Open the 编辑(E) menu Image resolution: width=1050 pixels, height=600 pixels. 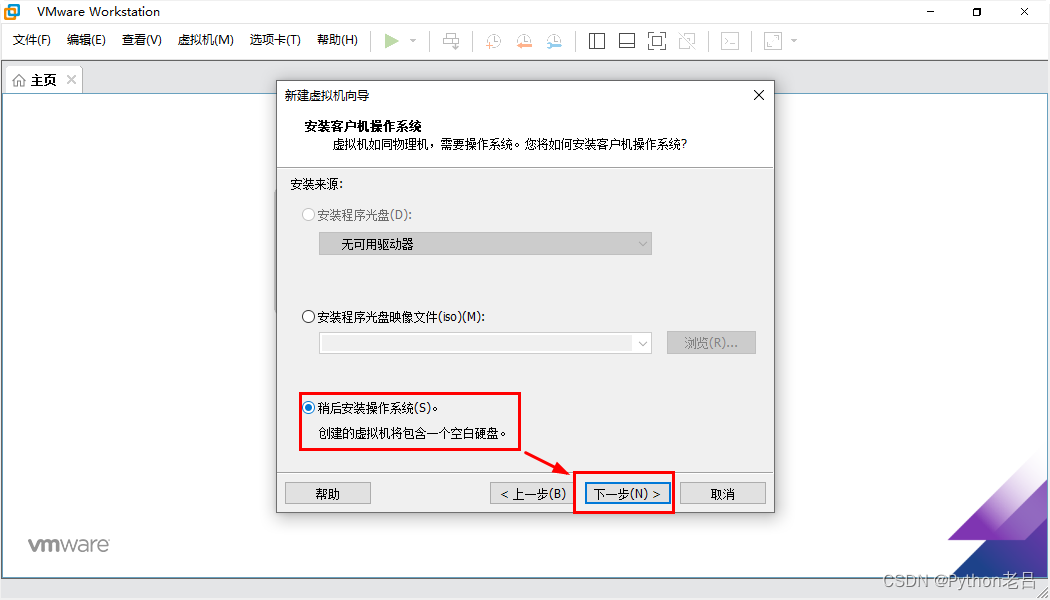[86, 40]
